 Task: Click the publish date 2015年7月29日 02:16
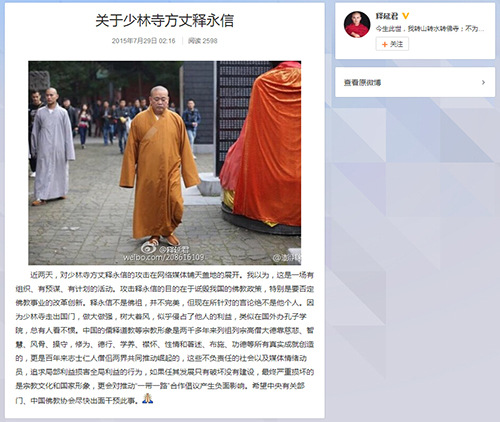coord(143,41)
